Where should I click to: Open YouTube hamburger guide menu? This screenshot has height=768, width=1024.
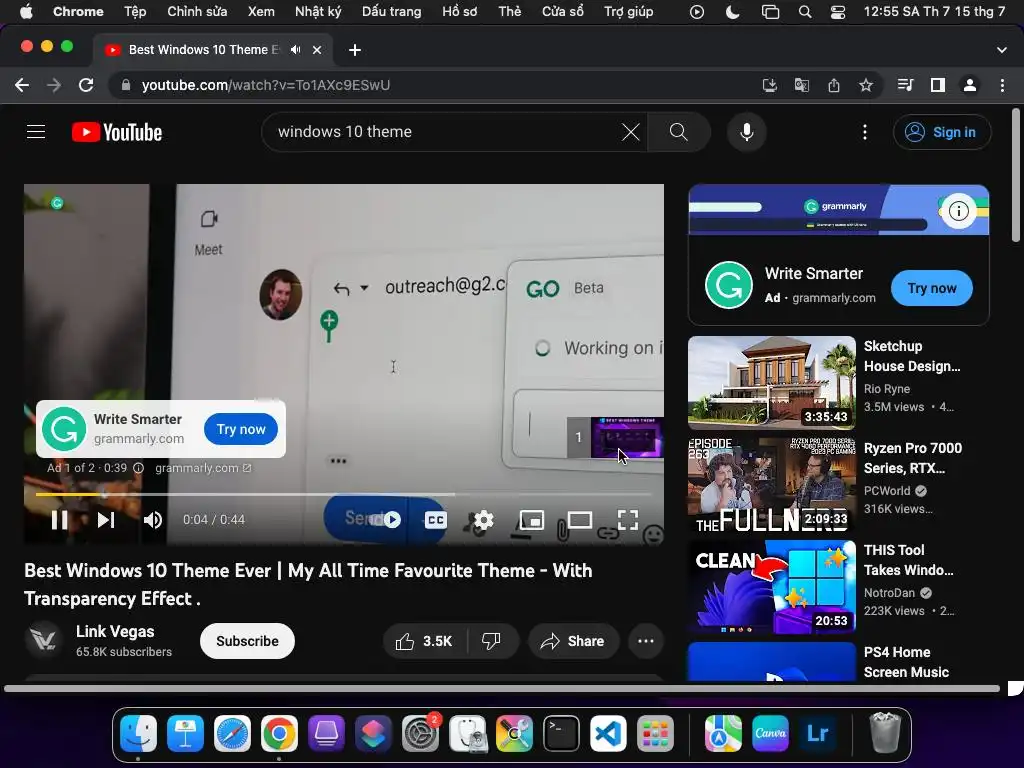coord(36,132)
